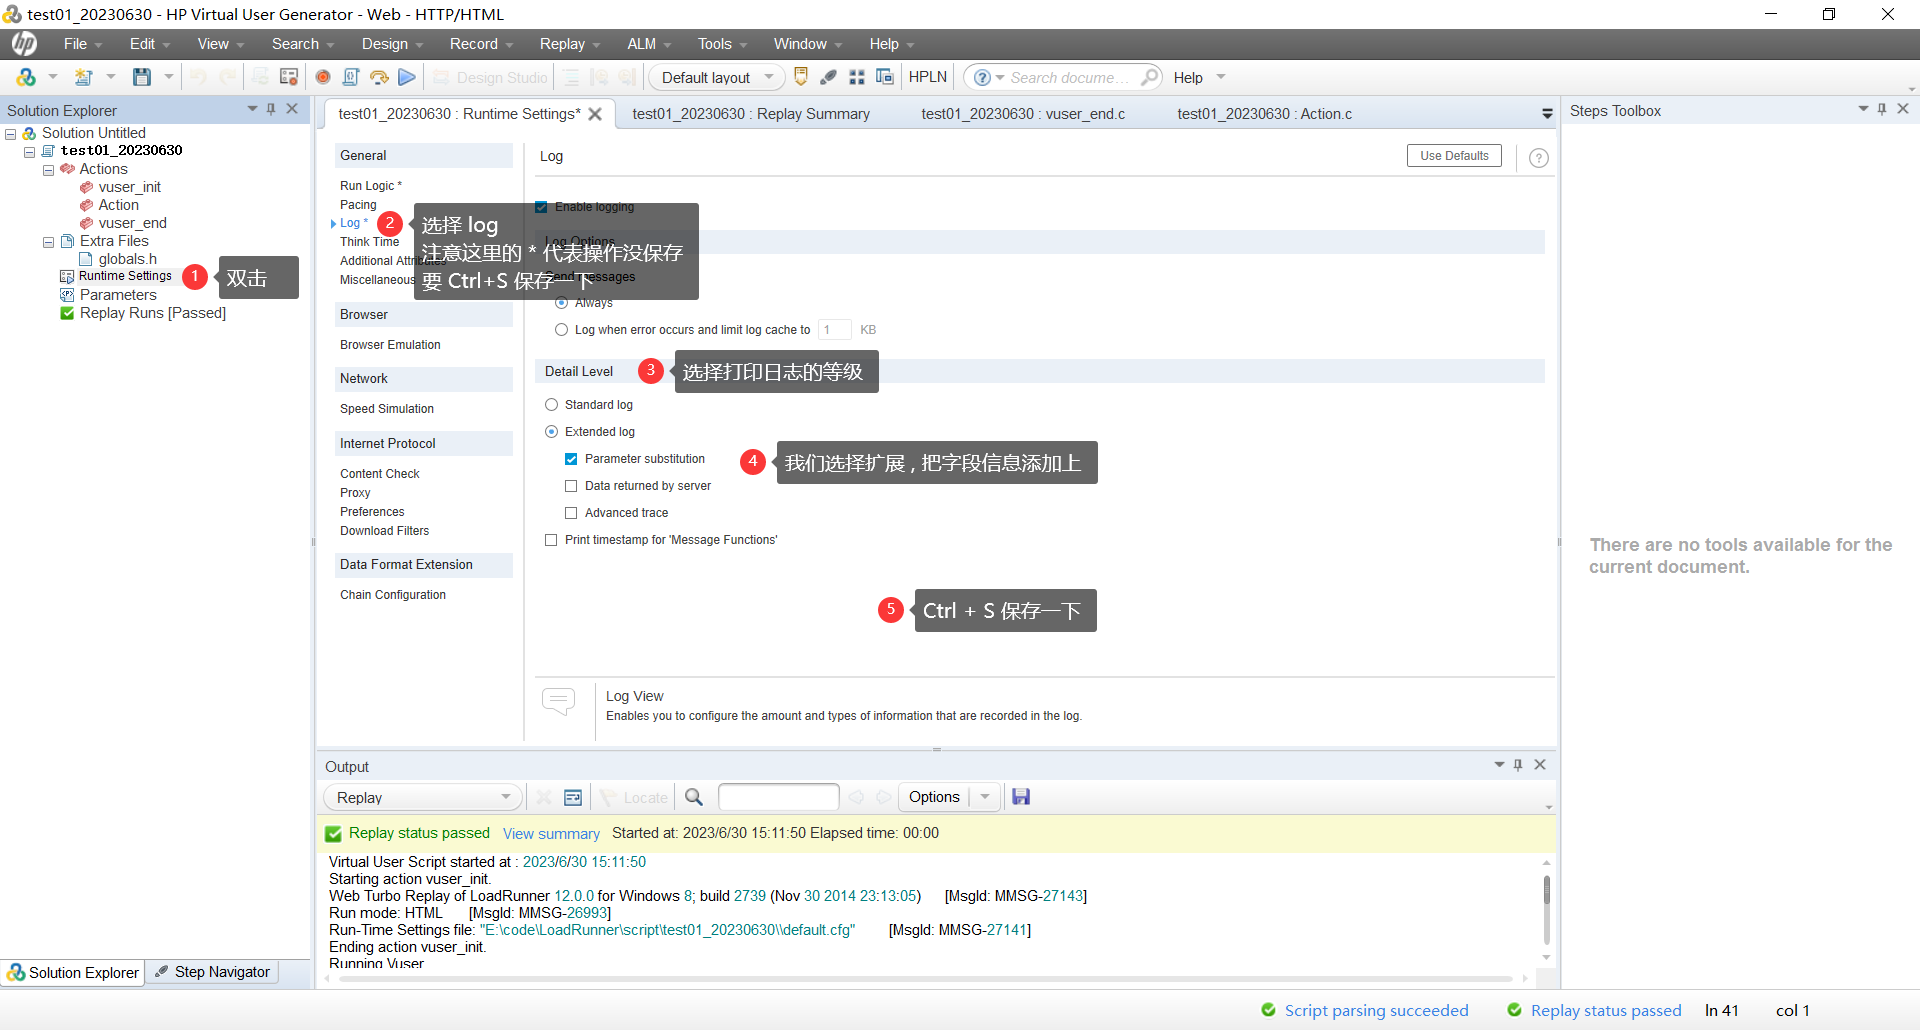
Task: Click the save output log floppy icon
Action: [x=1021, y=797]
